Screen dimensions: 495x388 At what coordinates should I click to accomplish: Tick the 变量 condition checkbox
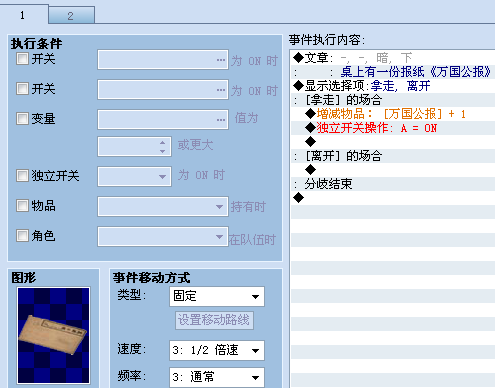pyautogui.click(x=22, y=118)
